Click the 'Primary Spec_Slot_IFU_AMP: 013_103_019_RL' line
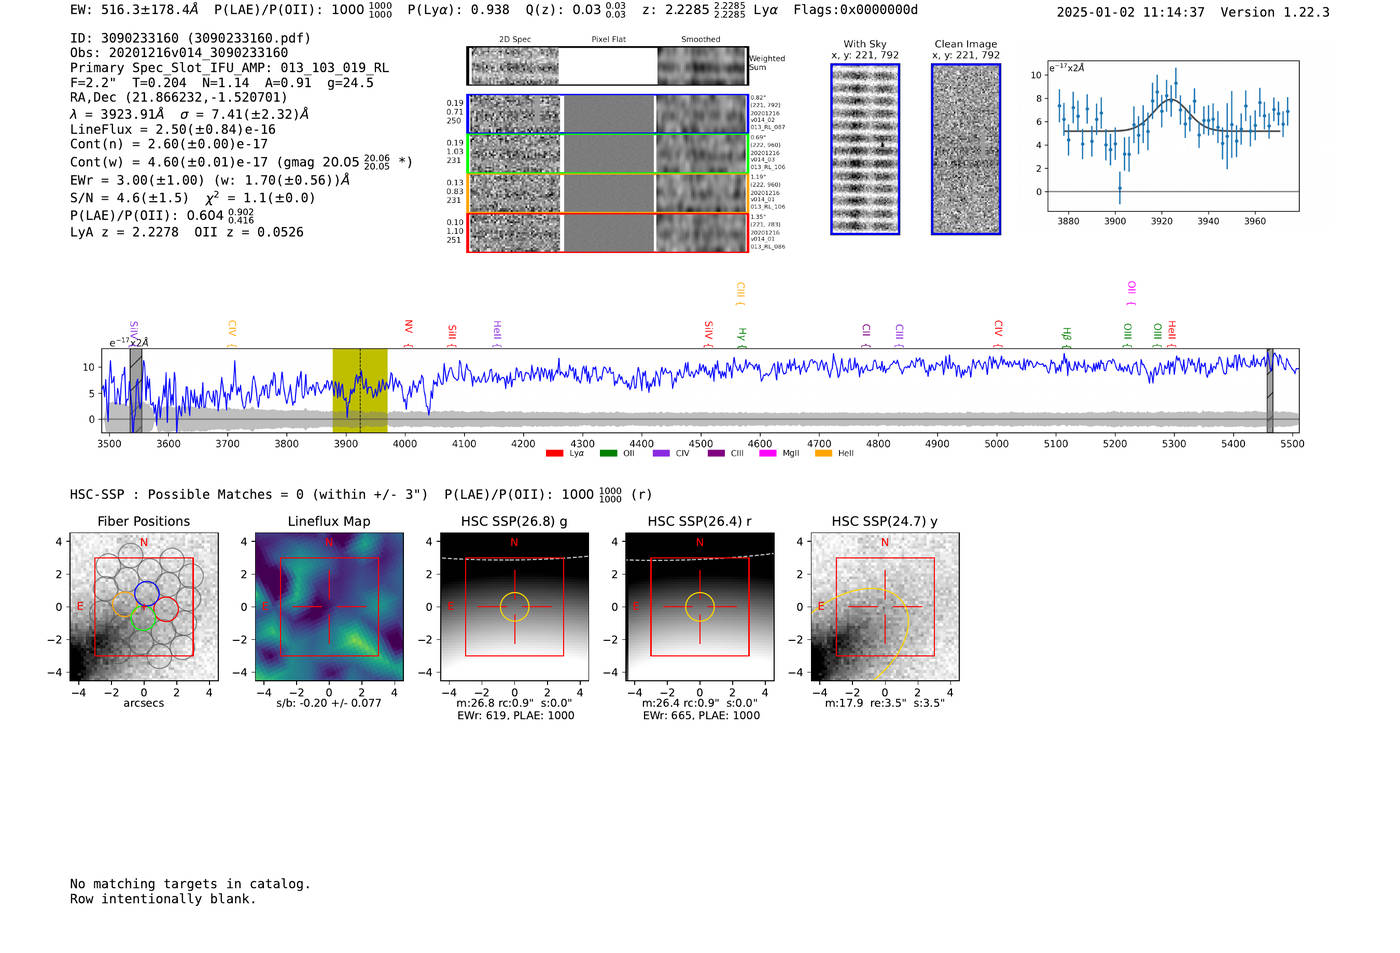This screenshot has width=1400, height=953. click(x=230, y=68)
